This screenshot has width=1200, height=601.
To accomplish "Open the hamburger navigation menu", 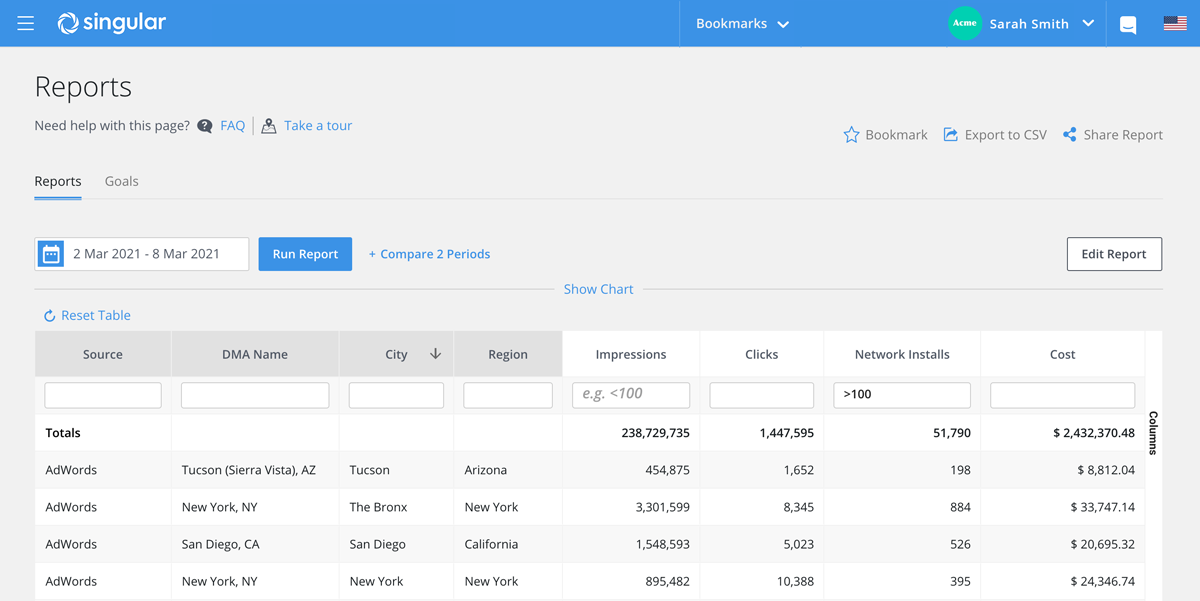I will pyautogui.click(x=27, y=23).
